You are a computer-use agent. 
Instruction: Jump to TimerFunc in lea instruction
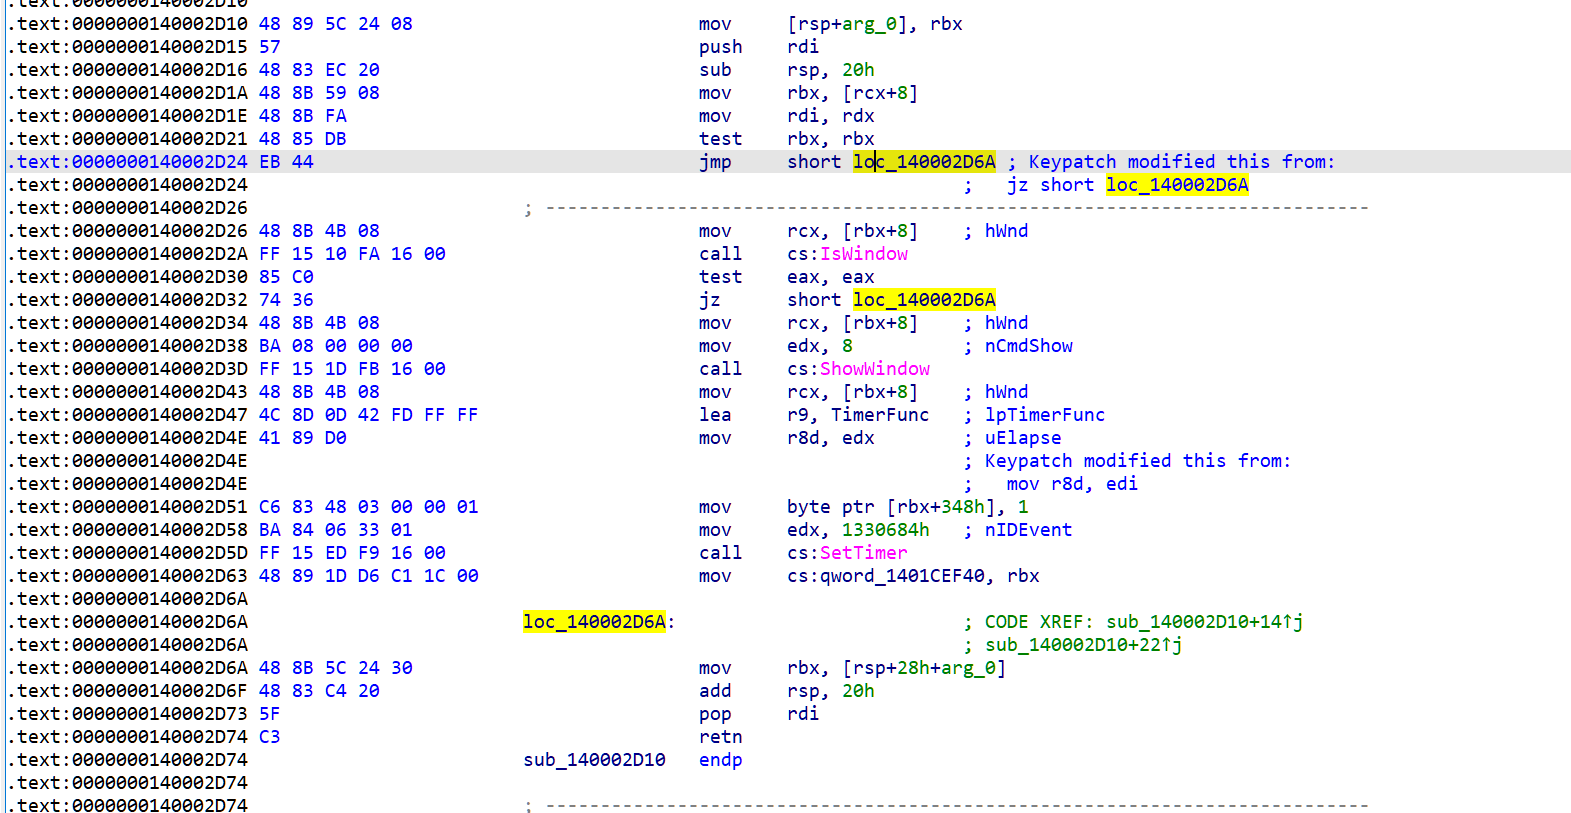pos(879,415)
